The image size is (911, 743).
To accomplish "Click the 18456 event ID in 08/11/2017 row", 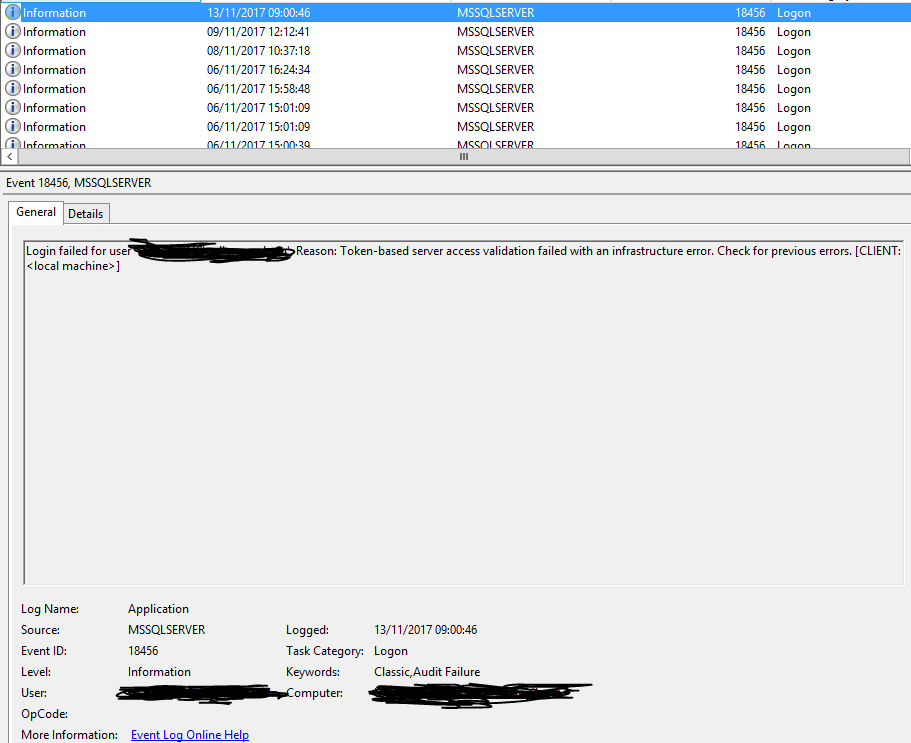I will pyautogui.click(x=750, y=51).
